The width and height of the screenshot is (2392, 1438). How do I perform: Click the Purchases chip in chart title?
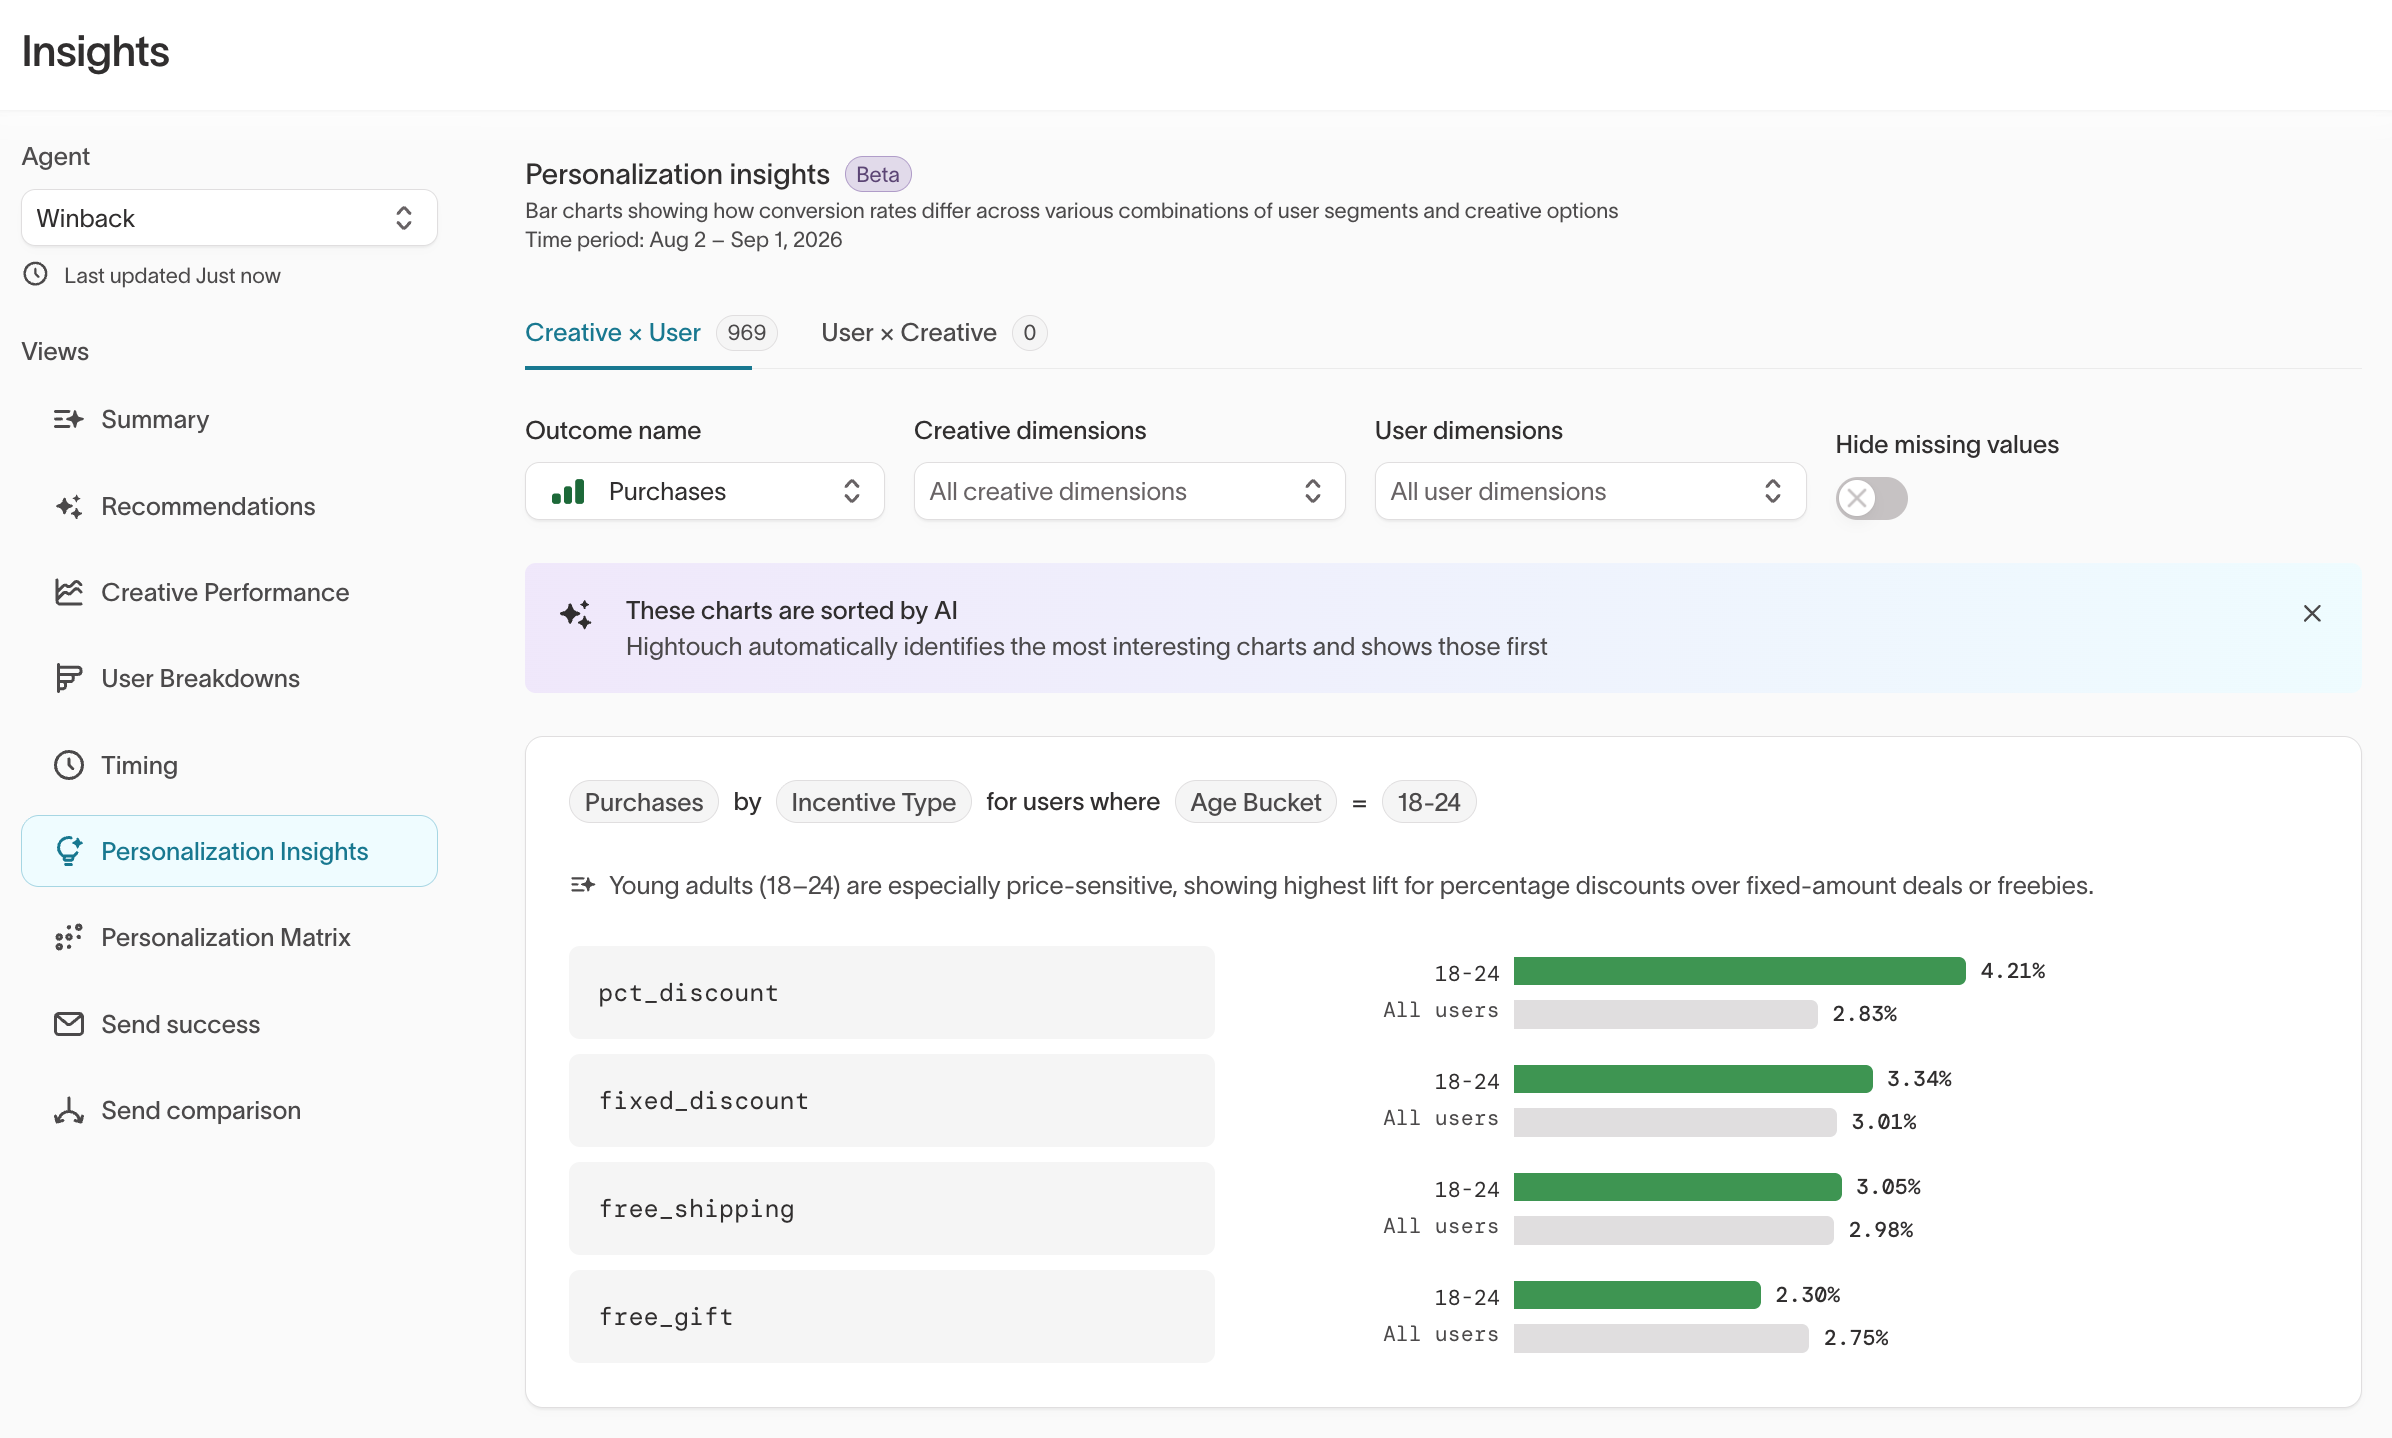643,802
